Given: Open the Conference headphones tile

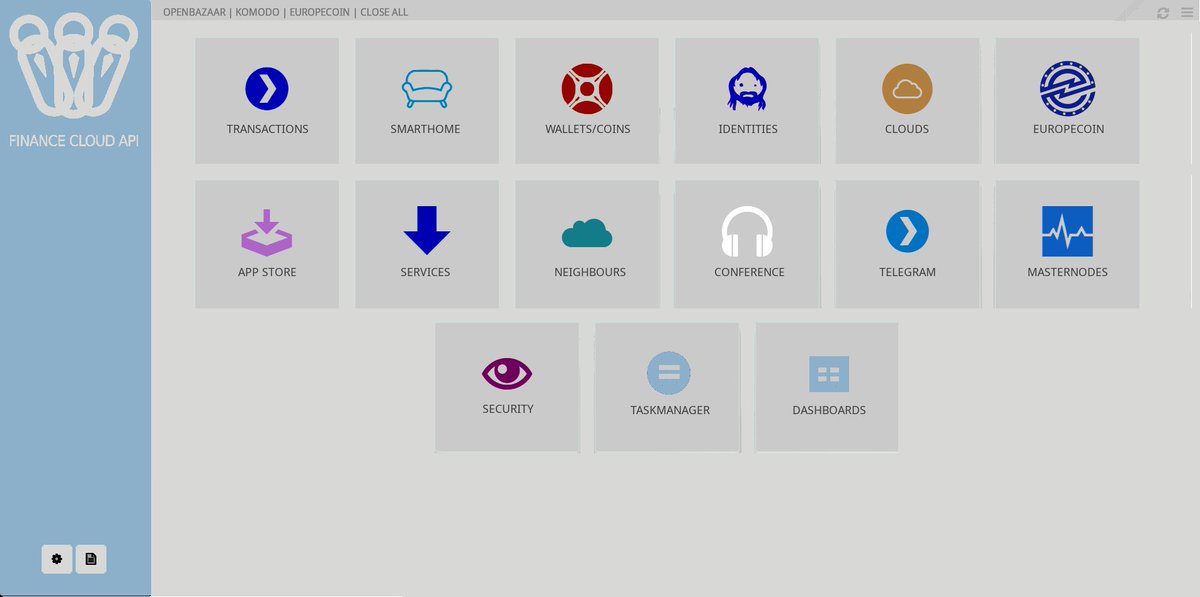Looking at the screenshot, I should 747,244.
